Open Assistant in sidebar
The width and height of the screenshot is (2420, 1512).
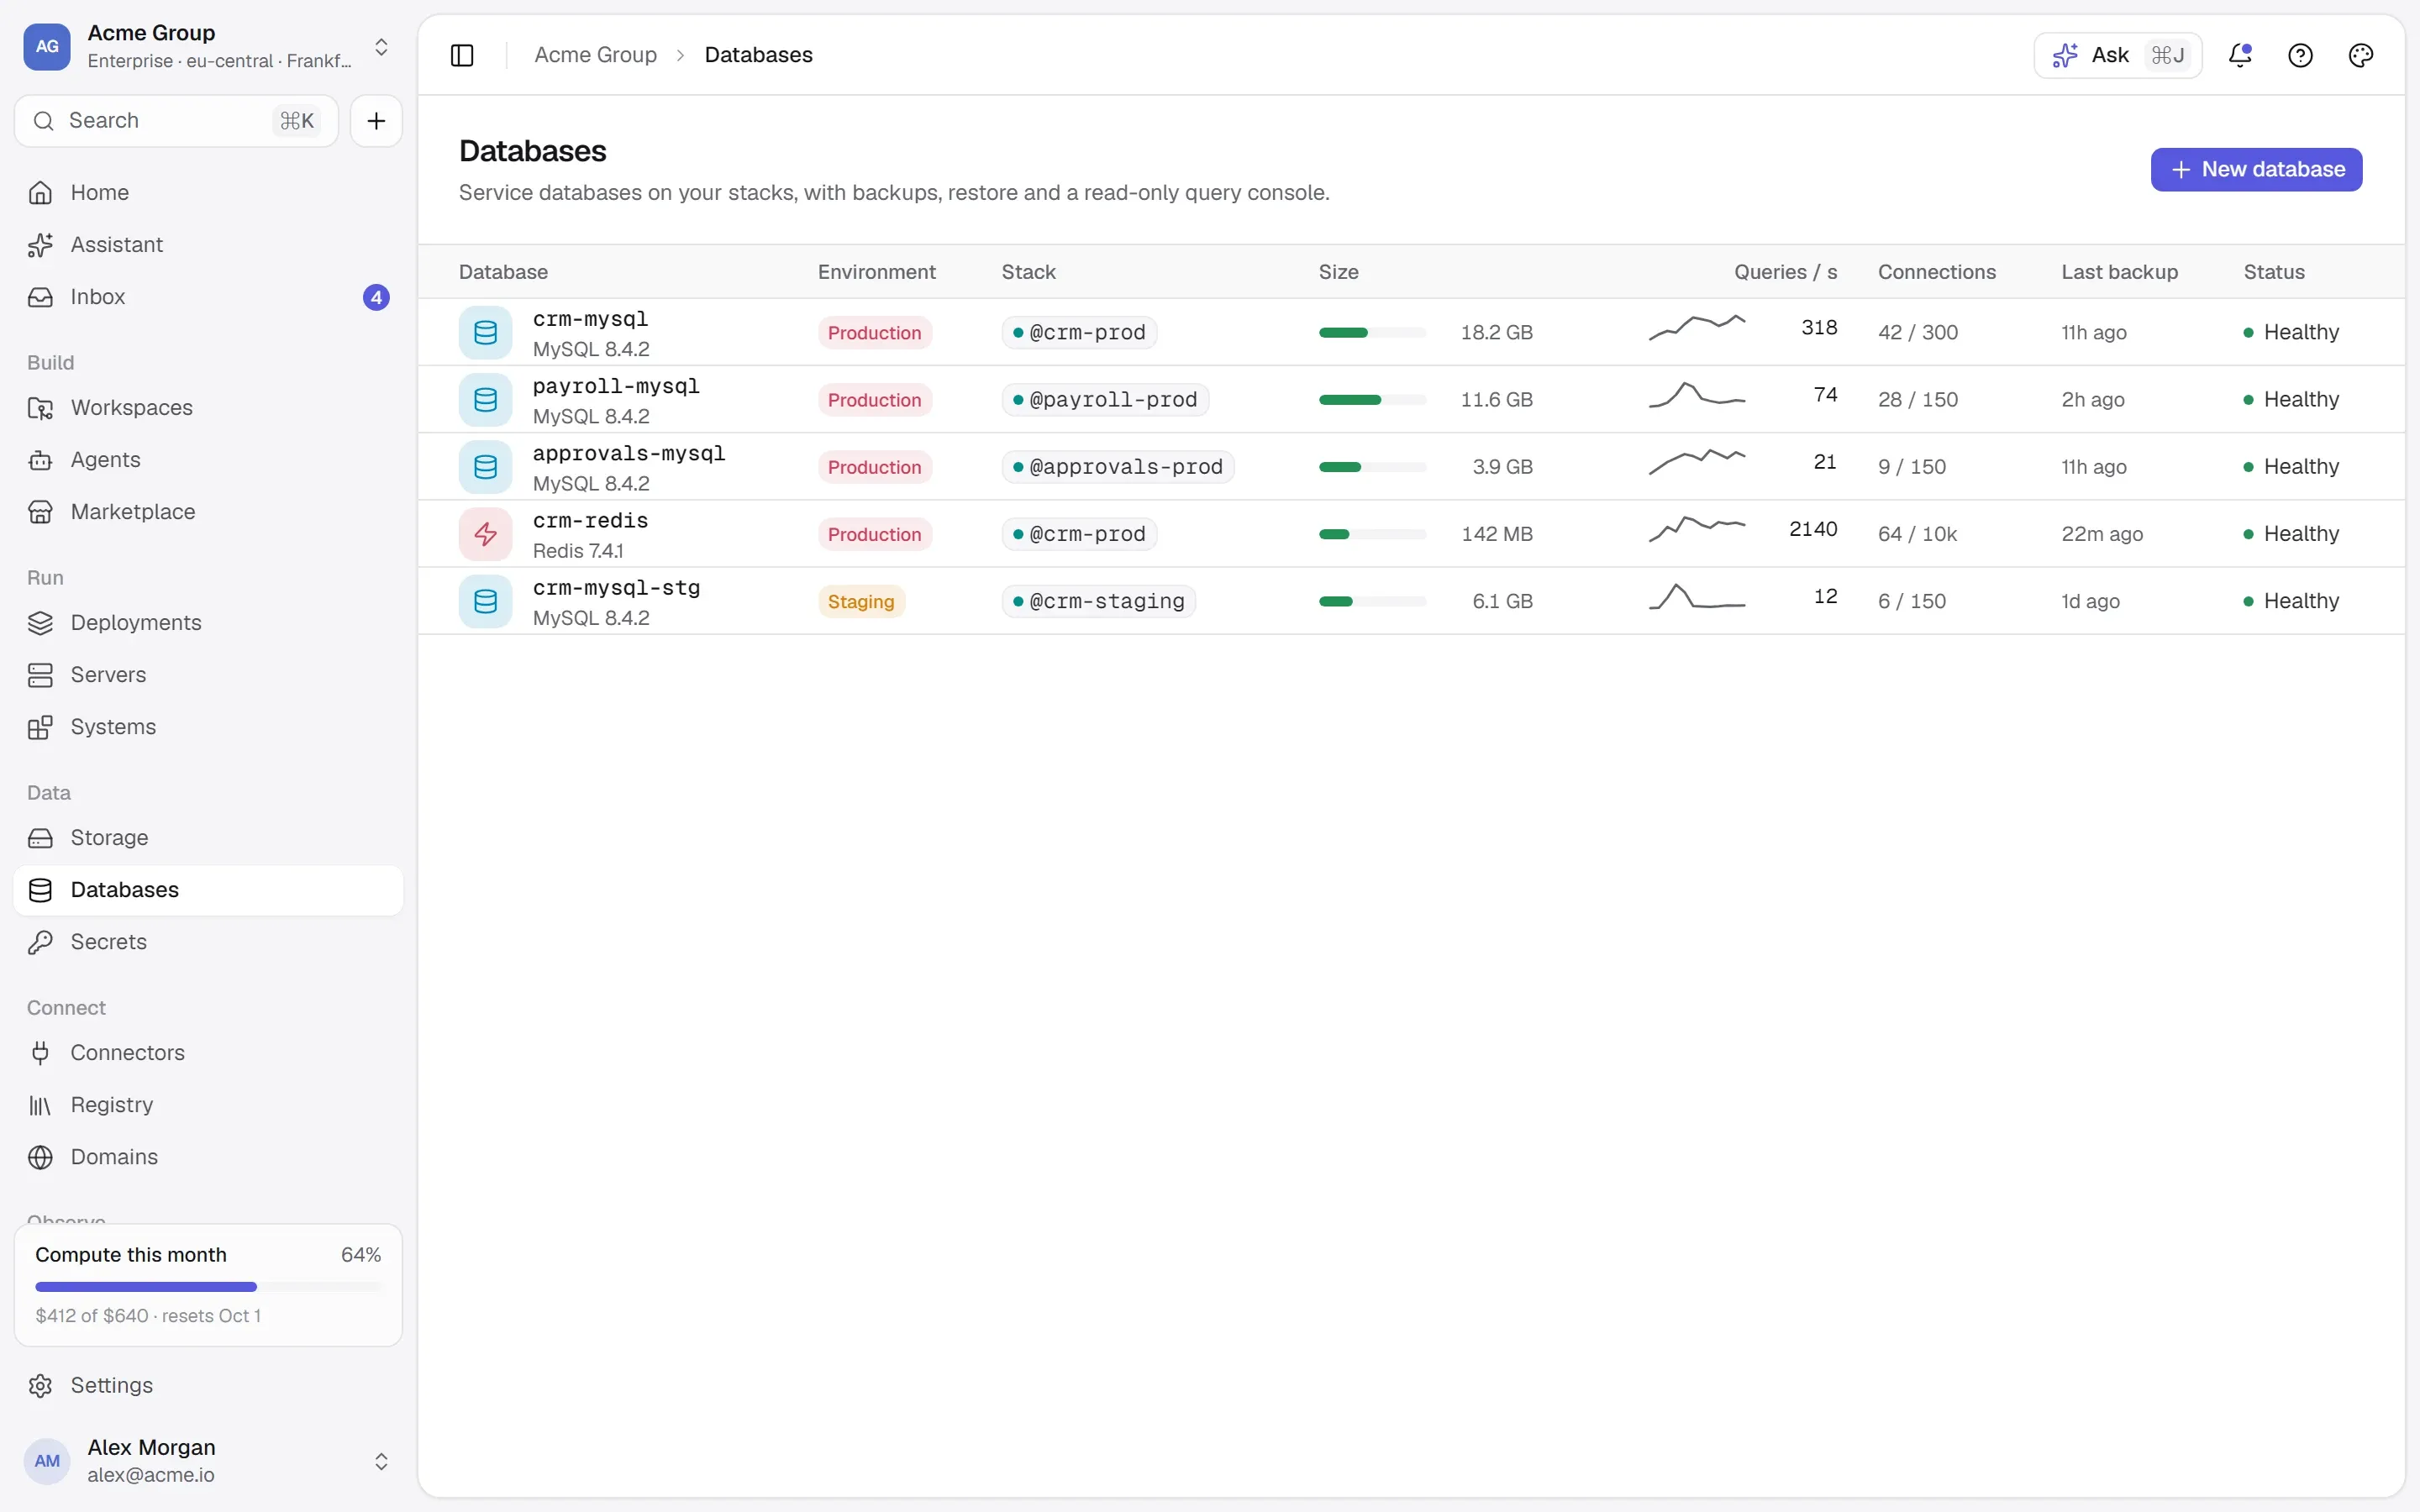[208, 244]
